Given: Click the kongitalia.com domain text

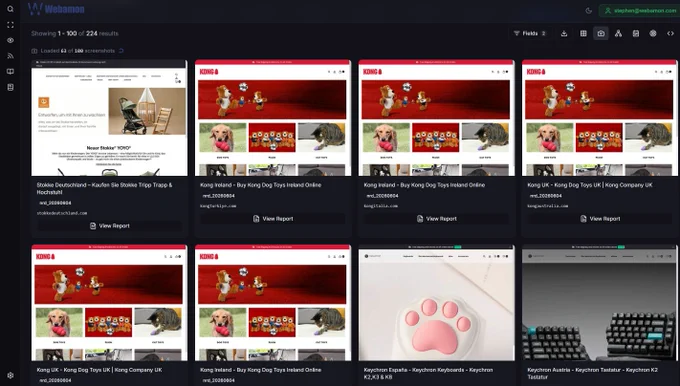Looking at the screenshot, I should 381,206.
